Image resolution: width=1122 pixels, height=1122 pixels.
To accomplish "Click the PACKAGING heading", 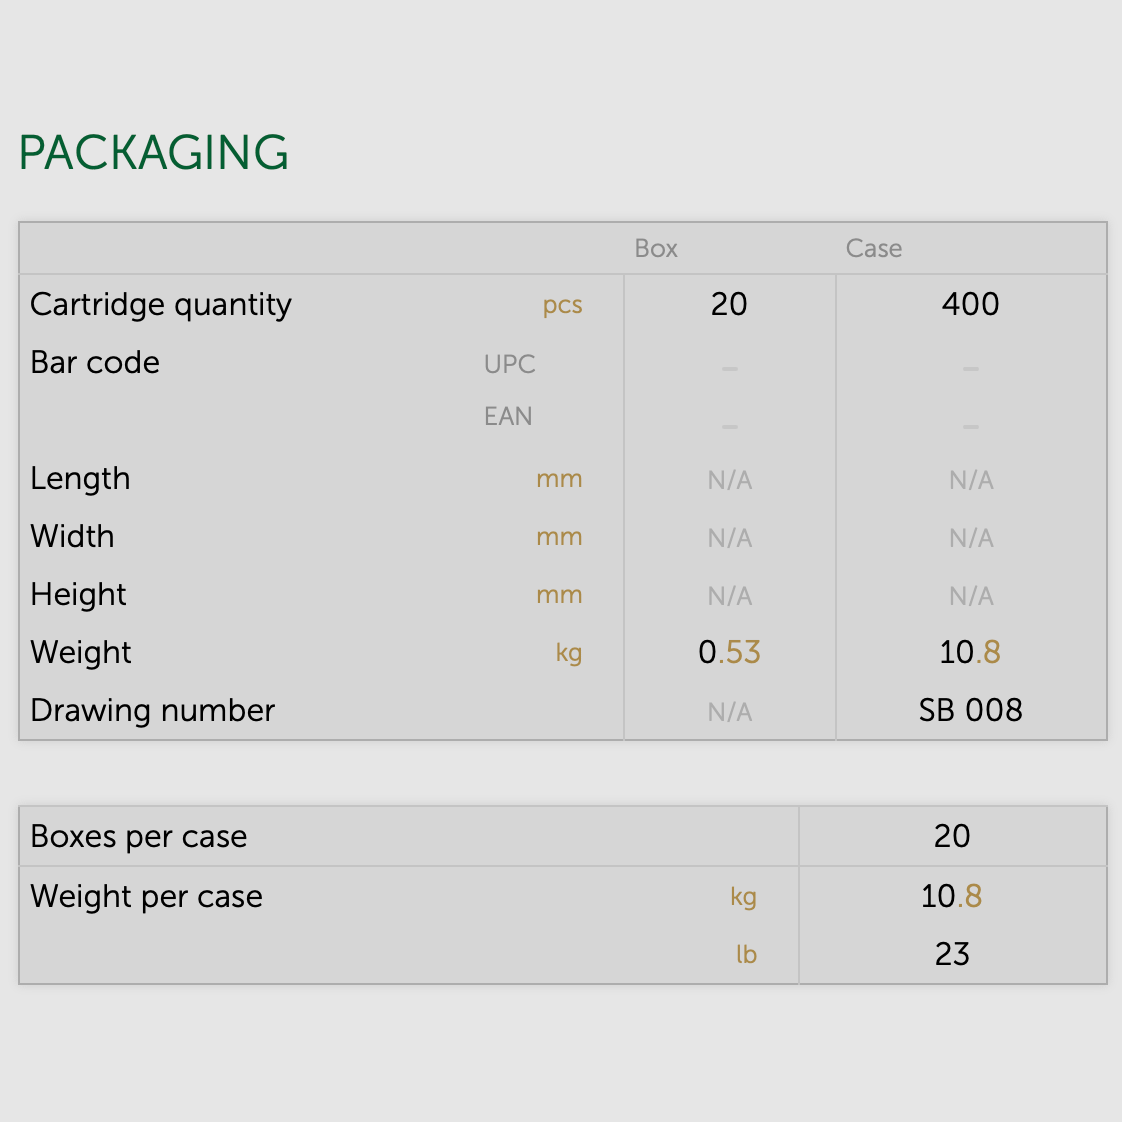I will pyautogui.click(x=154, y=153).
